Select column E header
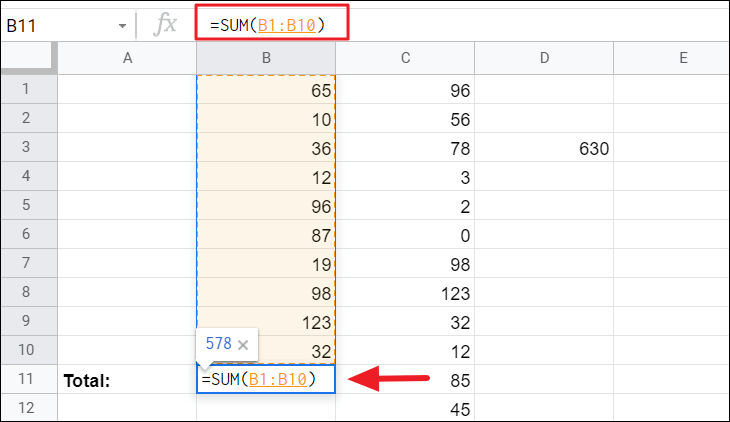730x422 pixels. pos(682,58)
